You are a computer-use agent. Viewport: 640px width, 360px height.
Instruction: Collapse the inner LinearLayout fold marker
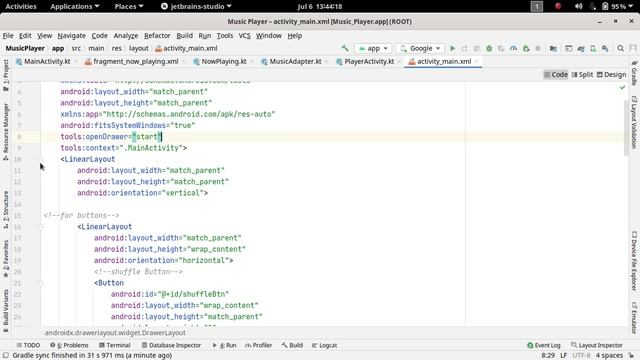coord(40,227)
